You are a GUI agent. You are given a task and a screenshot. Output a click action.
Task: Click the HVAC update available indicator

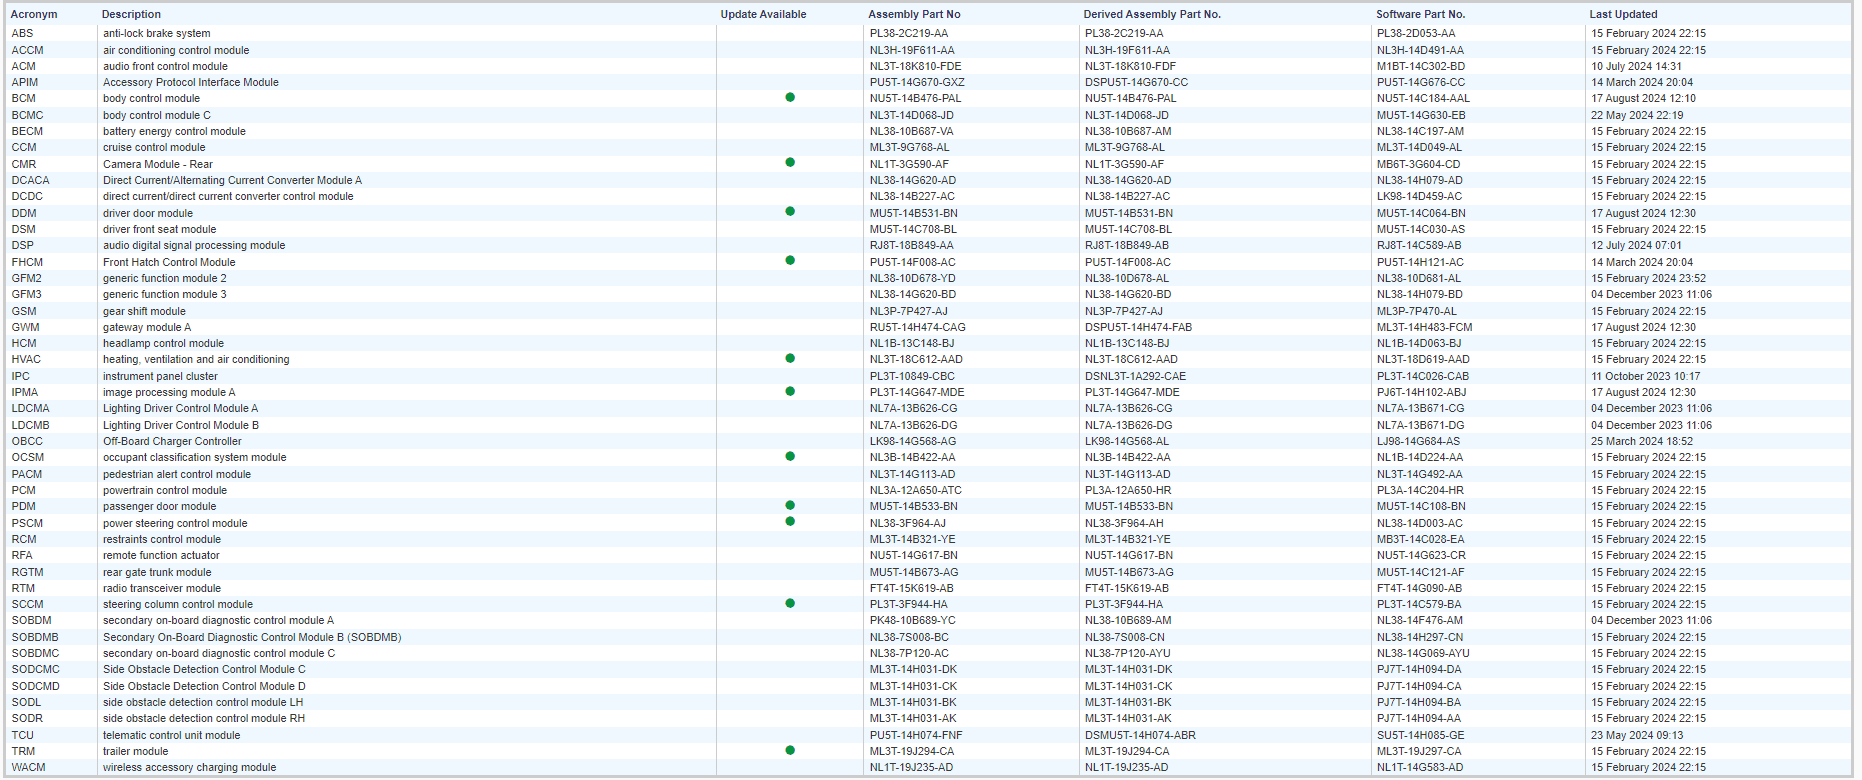pos(790,359)
